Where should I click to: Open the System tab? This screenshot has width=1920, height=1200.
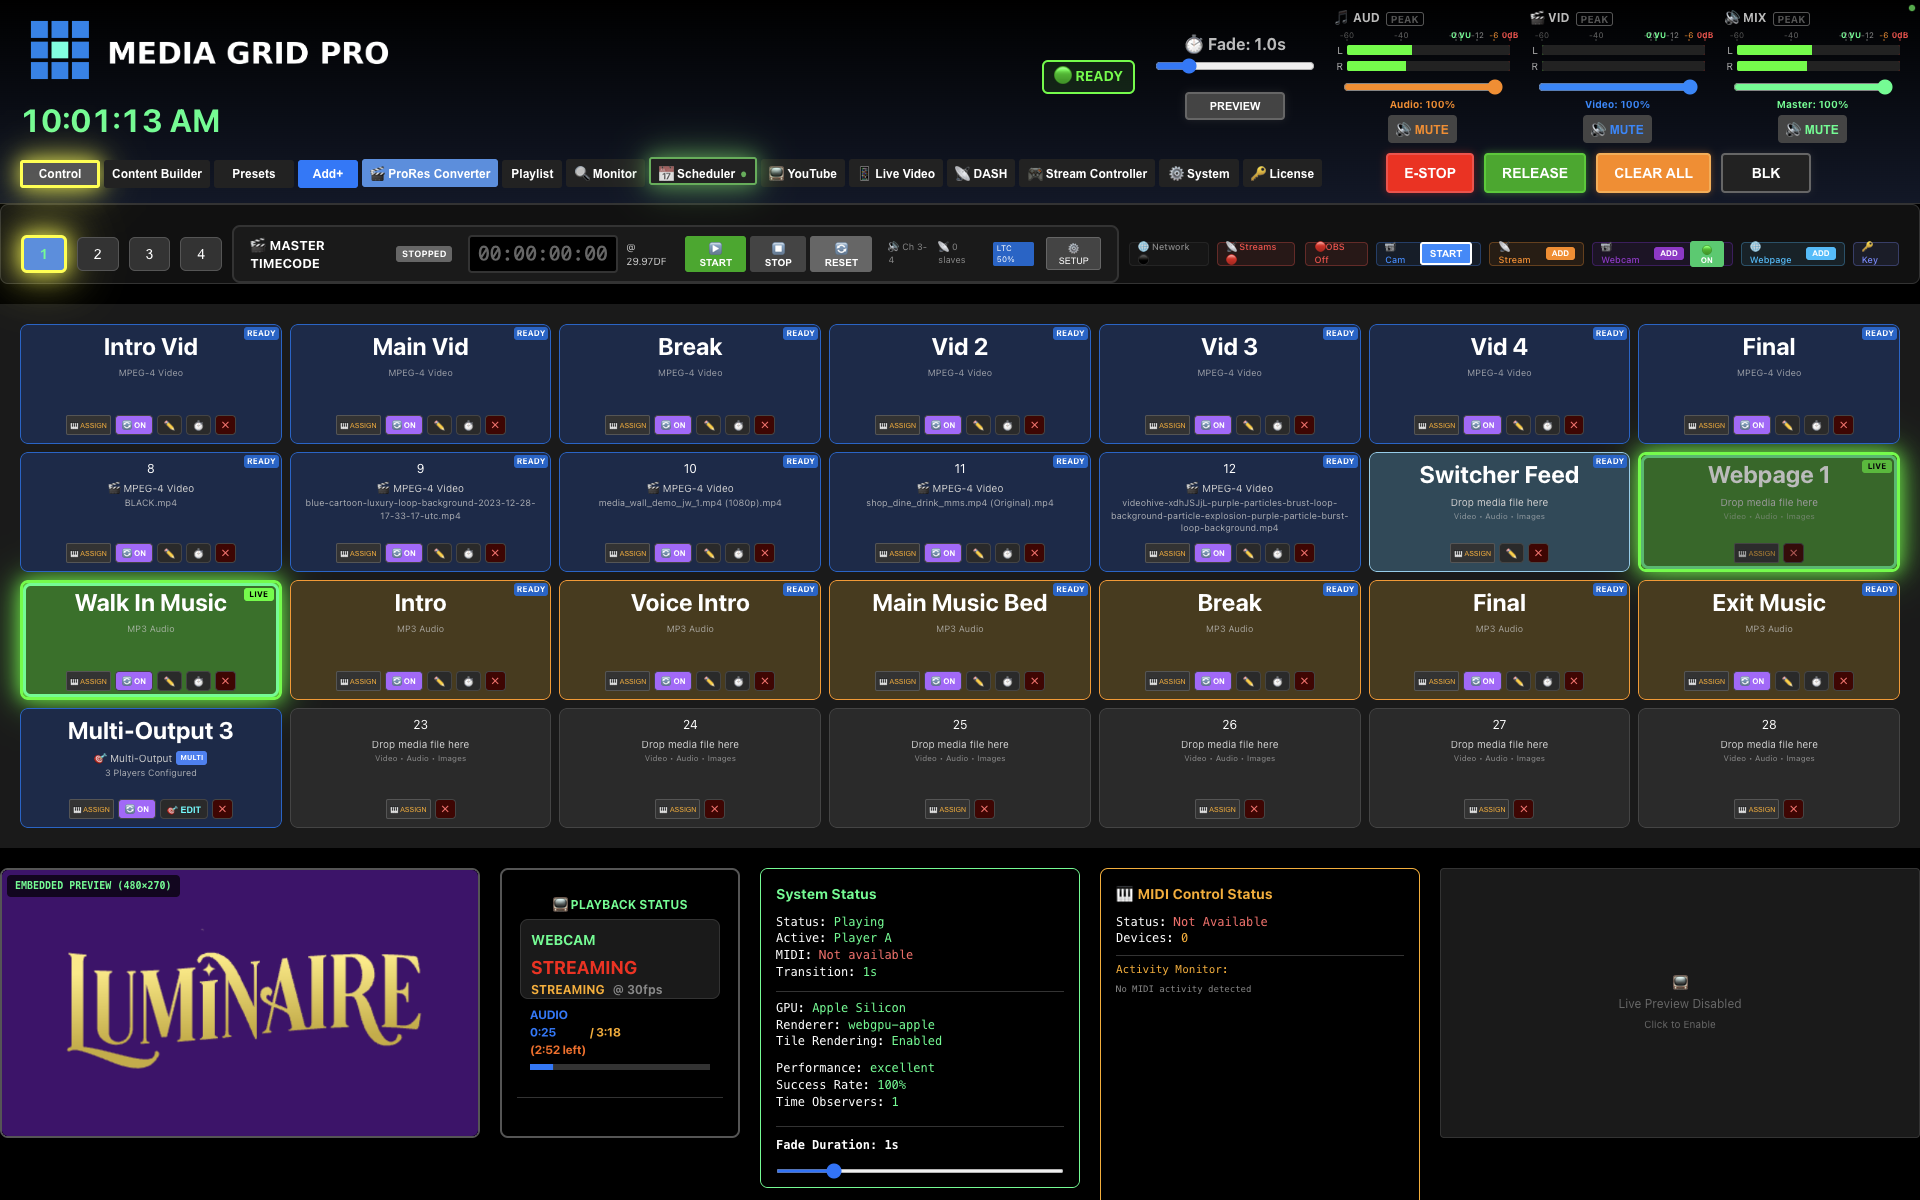tap(1199, 174)
